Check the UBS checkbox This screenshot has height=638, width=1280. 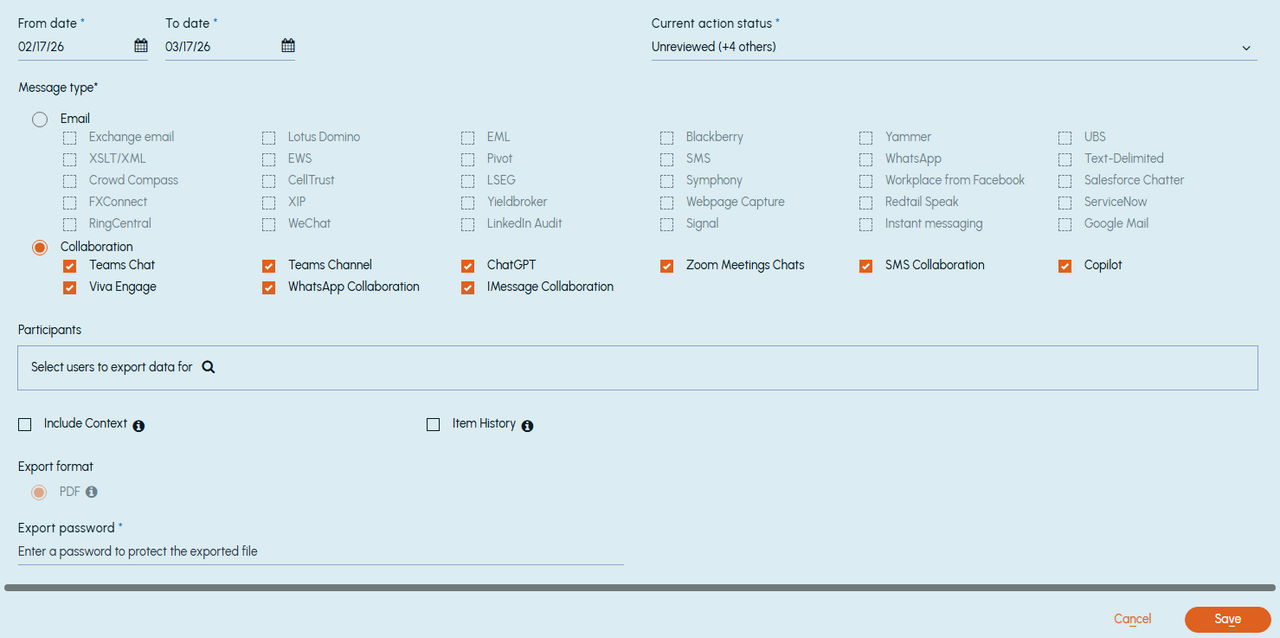coord(1064,138)
